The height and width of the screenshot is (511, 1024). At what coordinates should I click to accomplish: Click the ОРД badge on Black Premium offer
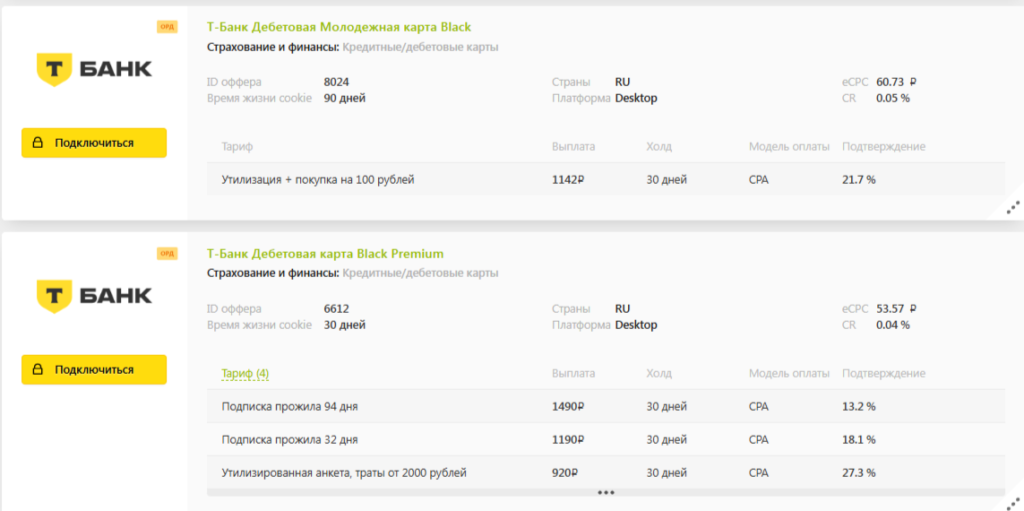point(167,254)
